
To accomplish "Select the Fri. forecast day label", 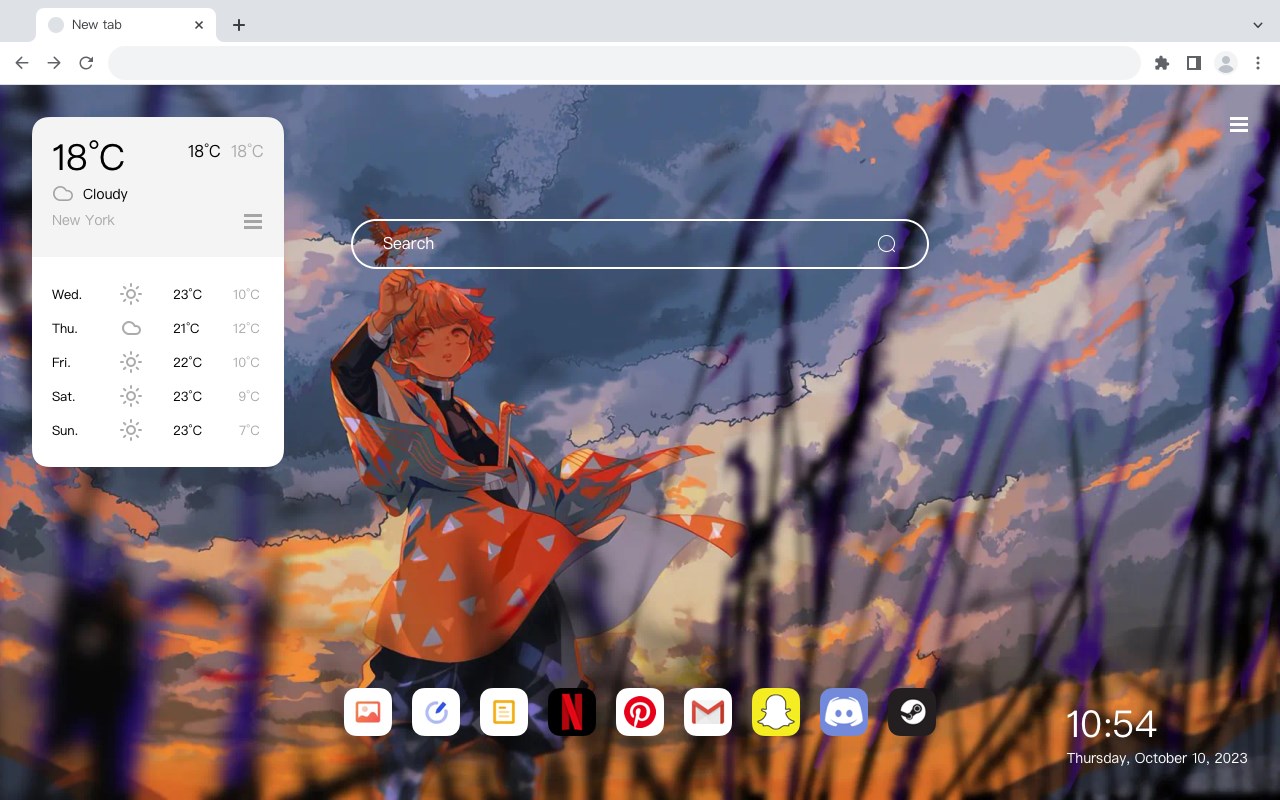I will 61,362.
